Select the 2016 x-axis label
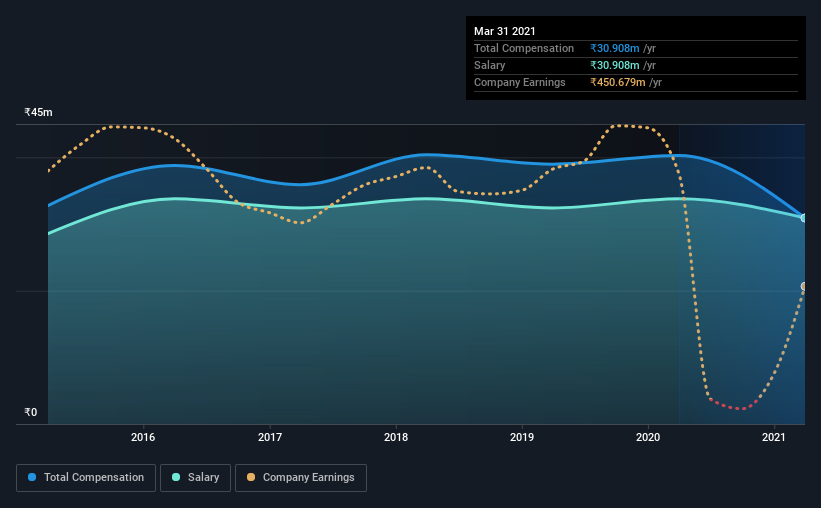 [143, 437]
